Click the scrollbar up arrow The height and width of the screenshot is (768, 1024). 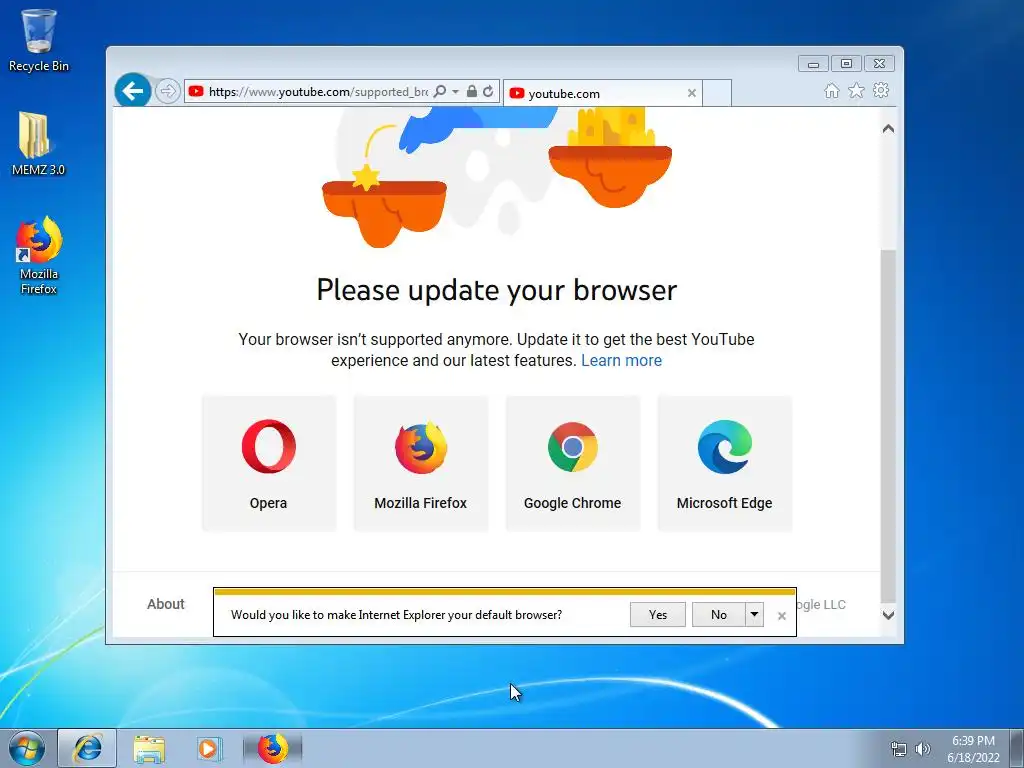(888, 129)
